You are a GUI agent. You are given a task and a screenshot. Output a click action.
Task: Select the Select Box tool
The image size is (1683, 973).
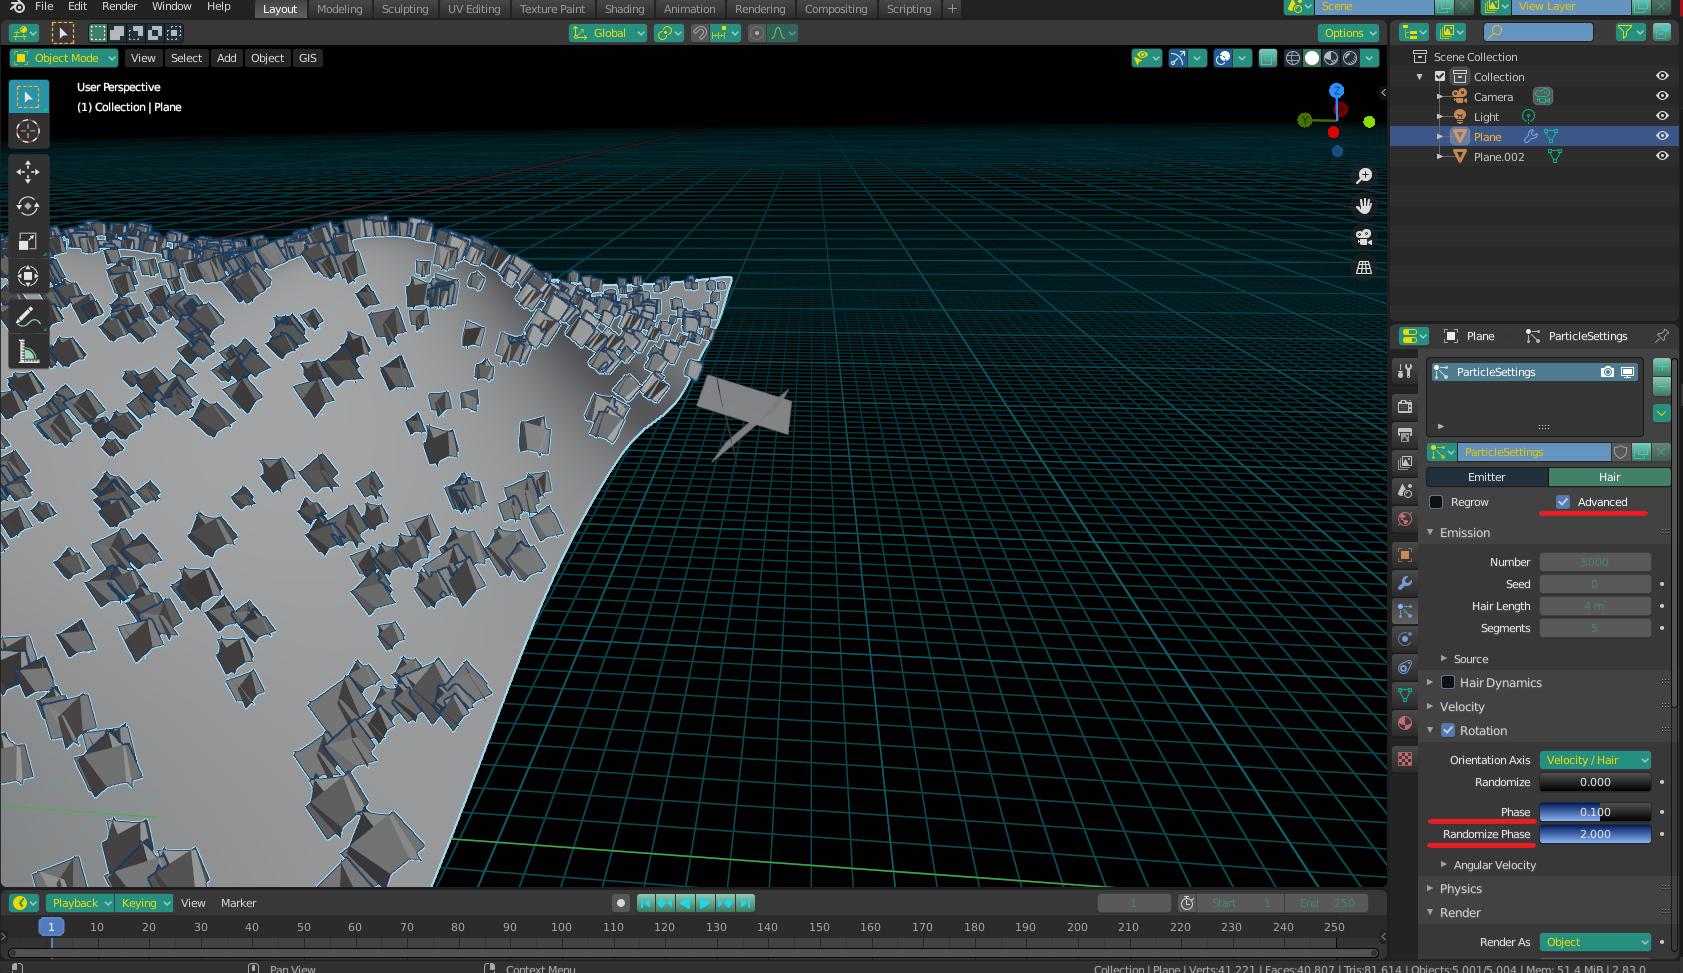tap(28, 97)
